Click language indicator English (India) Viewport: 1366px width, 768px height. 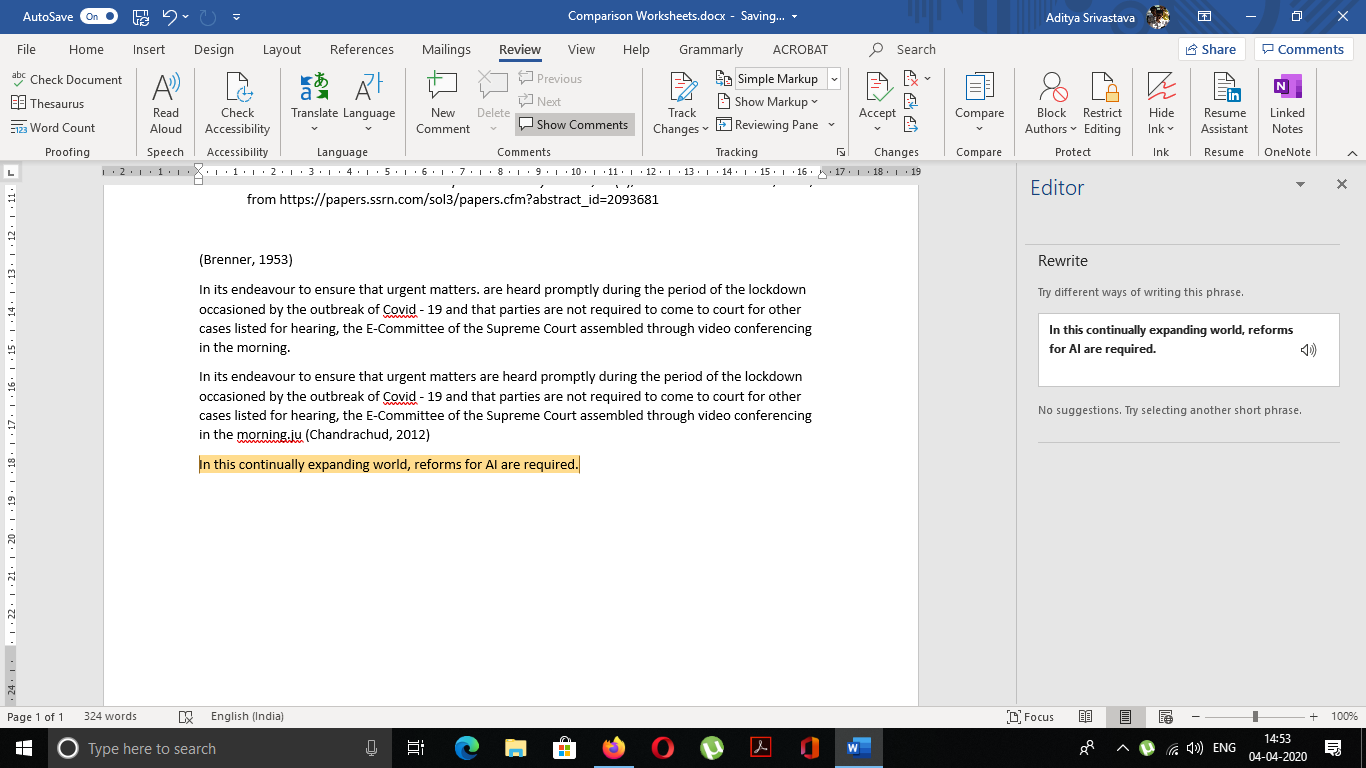(x=247, y=717)
